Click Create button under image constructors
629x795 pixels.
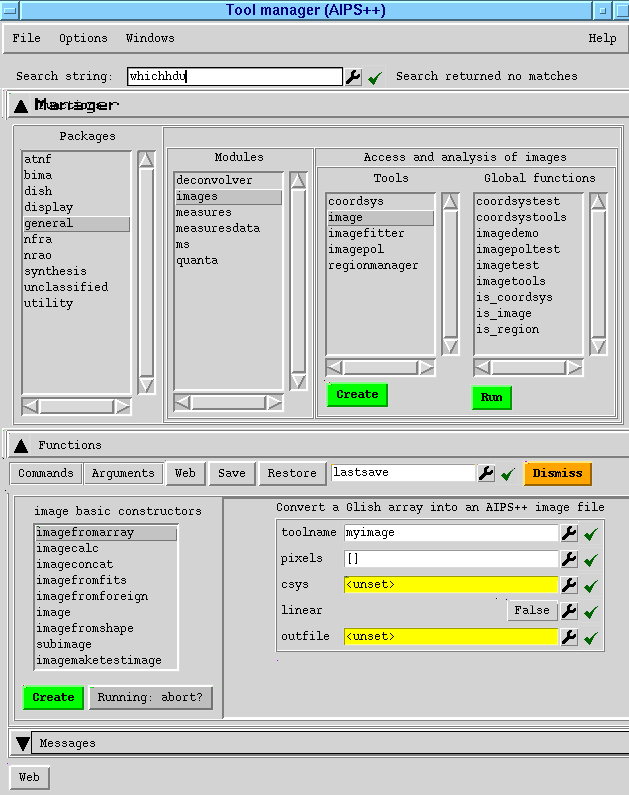coord(53,698)
